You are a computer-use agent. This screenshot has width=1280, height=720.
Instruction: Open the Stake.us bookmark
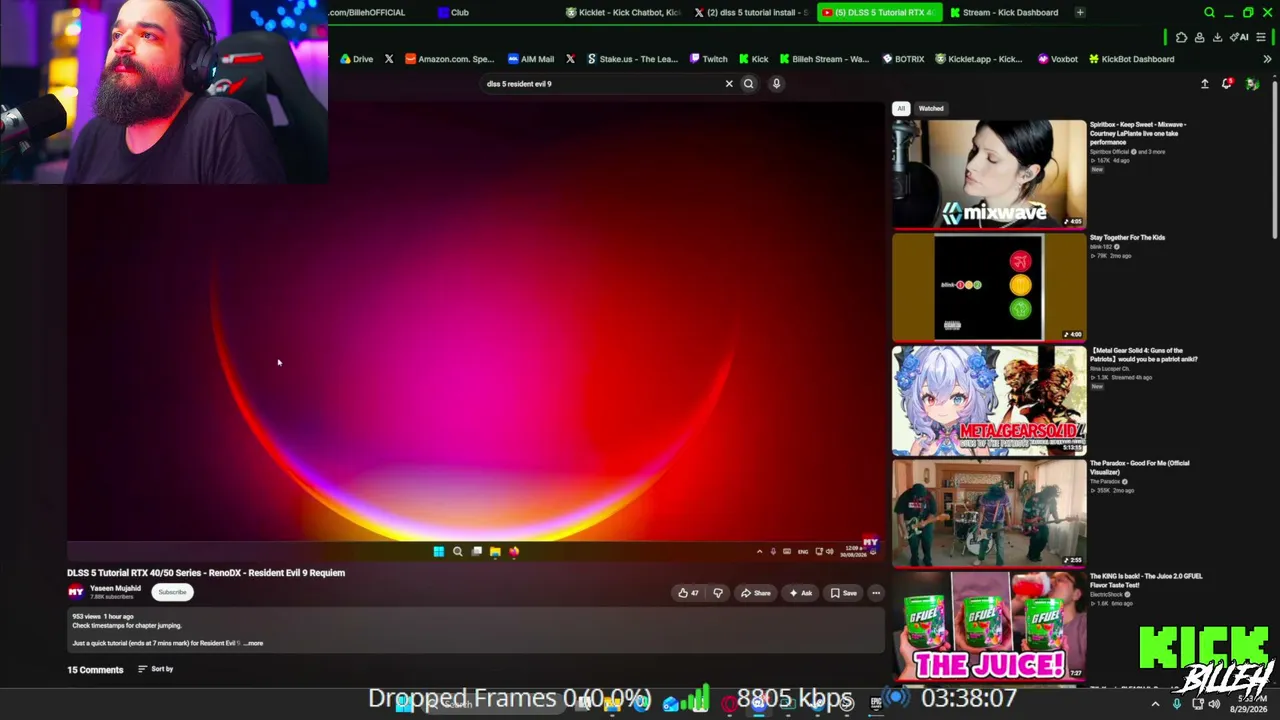[632, 59]
